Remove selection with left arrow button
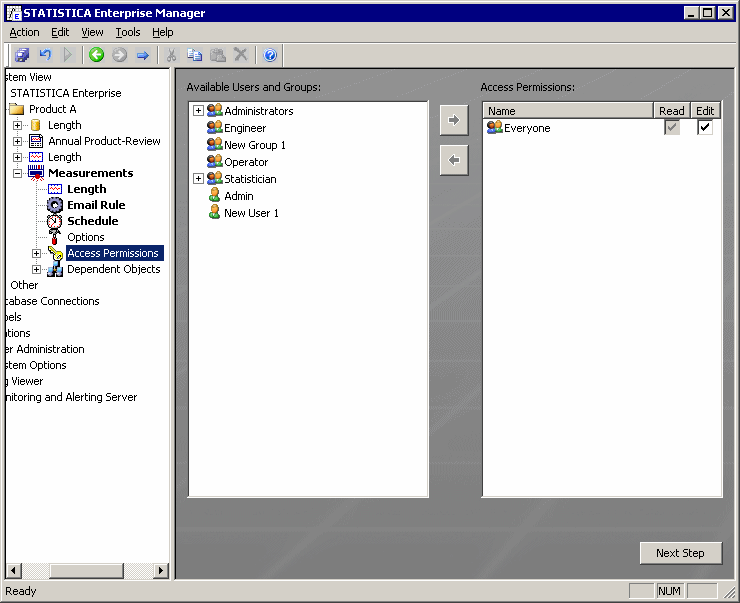Screen dimensions: 740x603 [x=454, y=160]
